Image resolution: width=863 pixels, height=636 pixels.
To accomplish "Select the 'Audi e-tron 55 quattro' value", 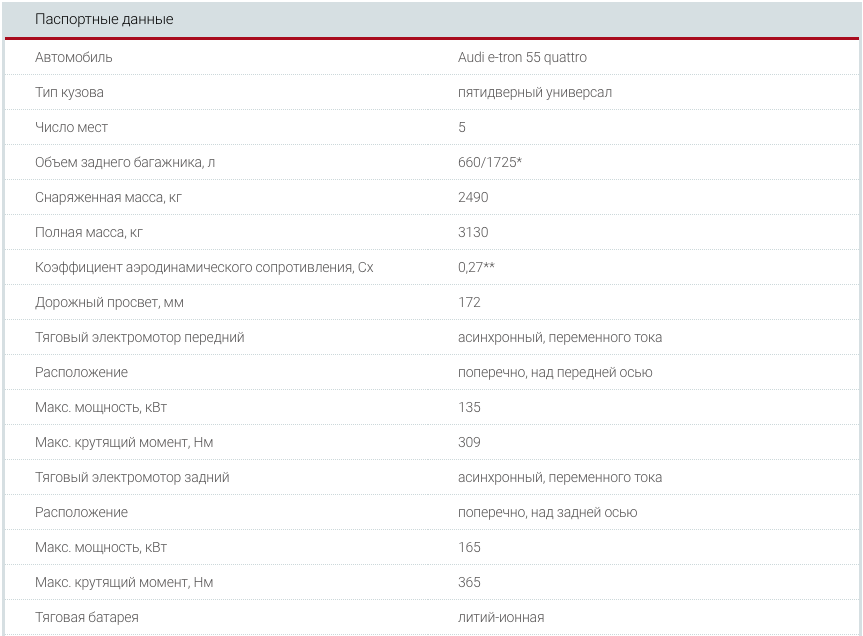I will pos(522,57).
